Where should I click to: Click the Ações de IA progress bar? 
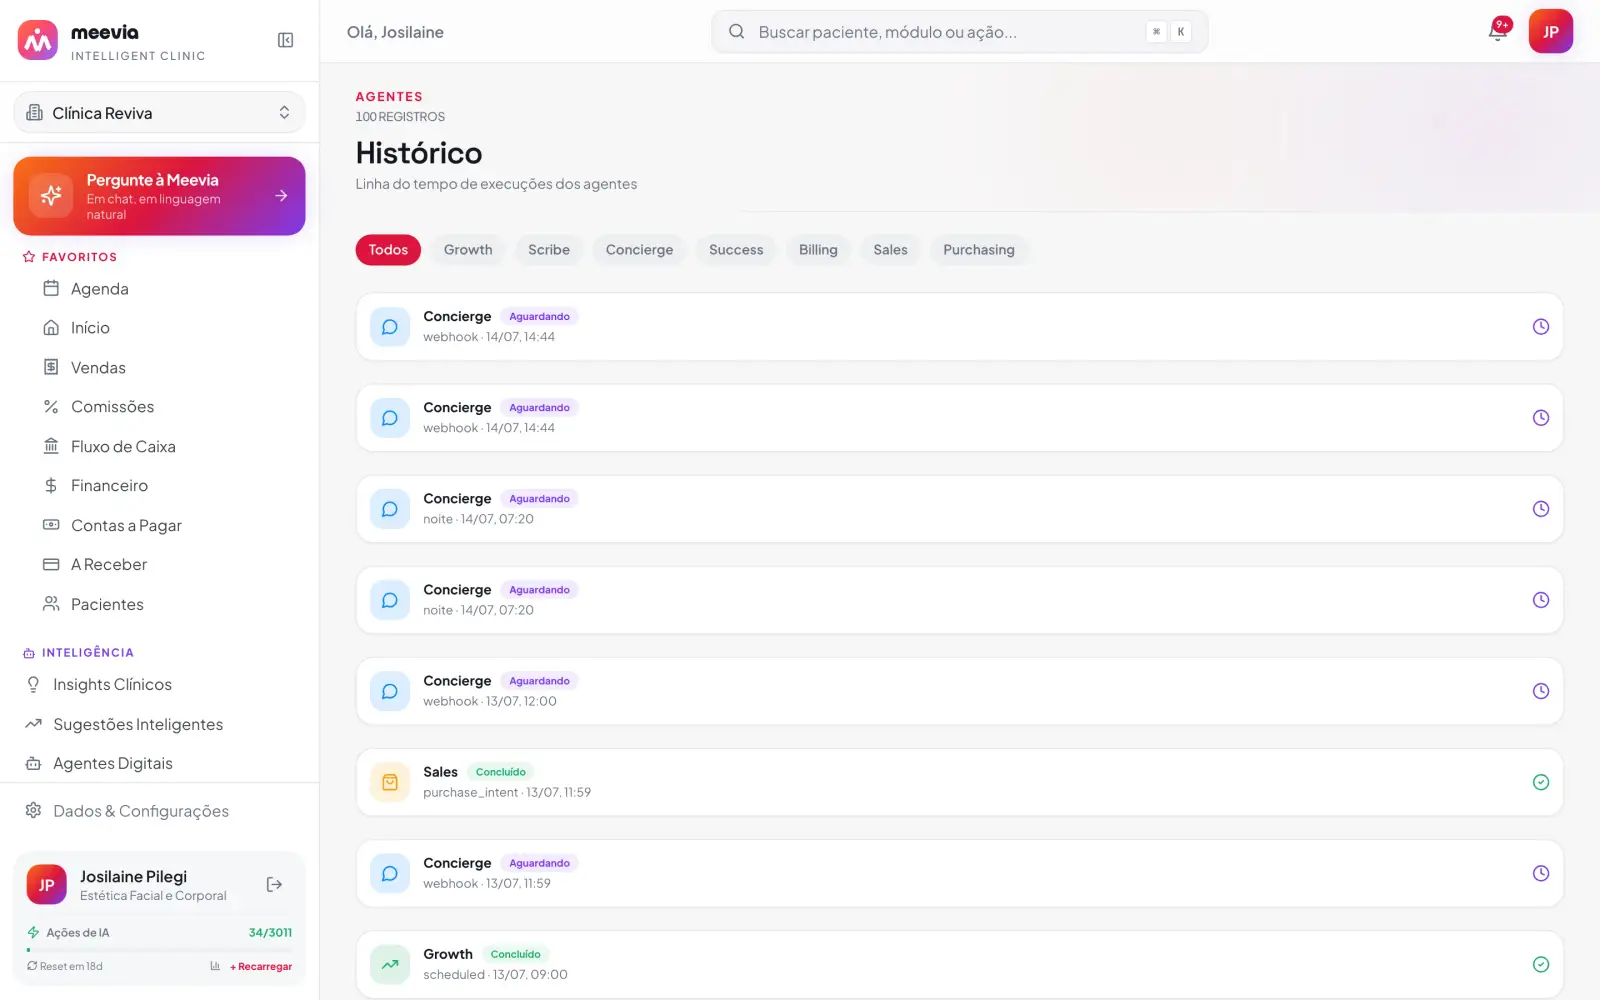(x=159, y=949)
